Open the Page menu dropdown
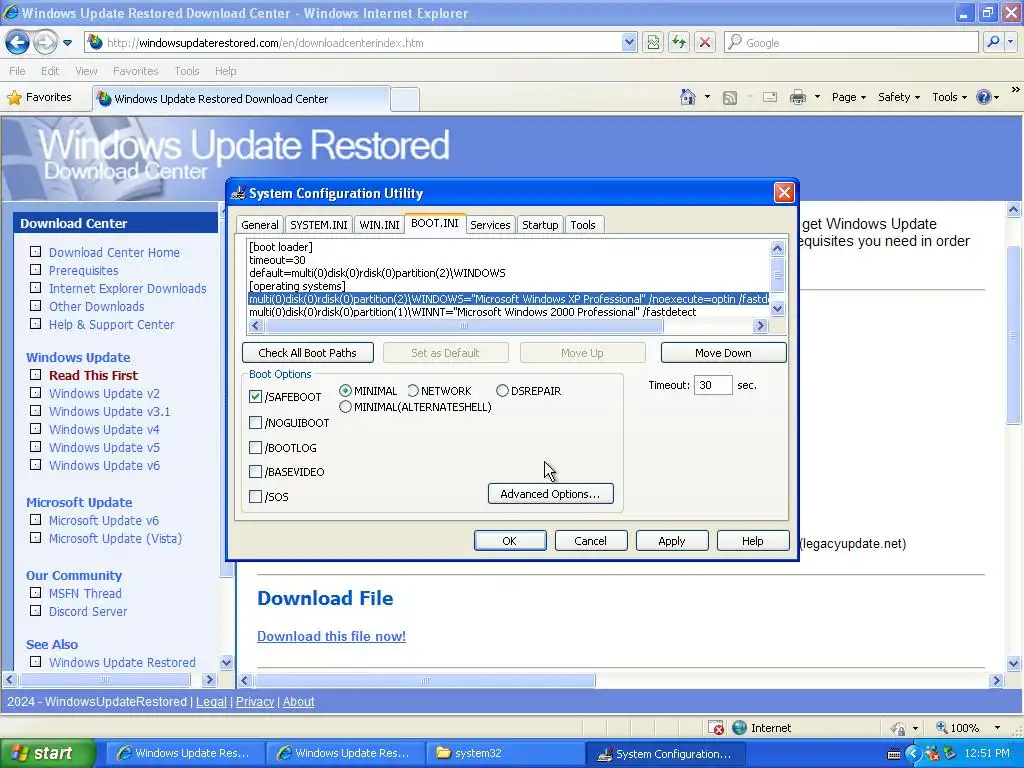Screen dimensions: 1024x768 [x=848, y=97]
